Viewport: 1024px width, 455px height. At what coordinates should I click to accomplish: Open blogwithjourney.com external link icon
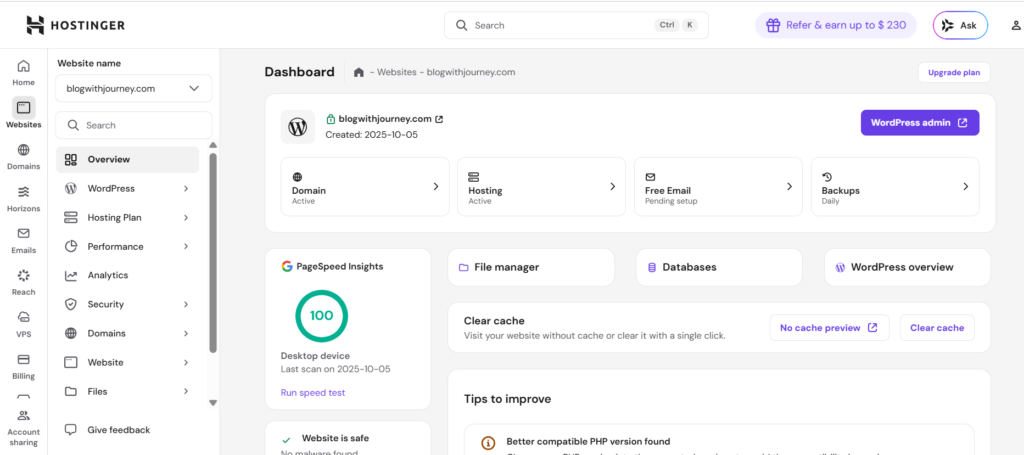tap(440, 119)
